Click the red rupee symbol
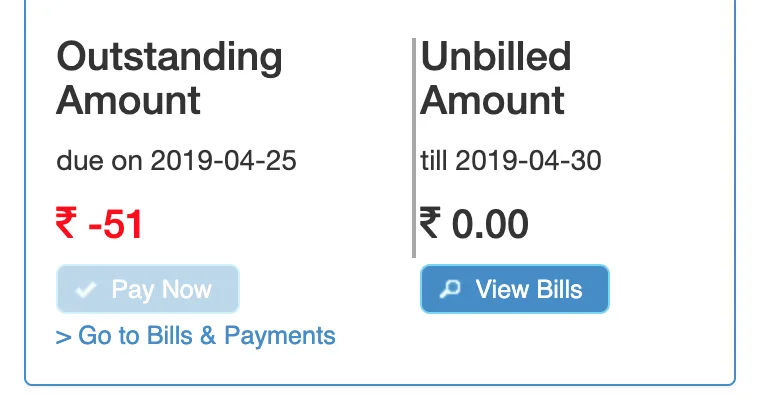The height and width of the screenshot is (414, 762). 67,224
